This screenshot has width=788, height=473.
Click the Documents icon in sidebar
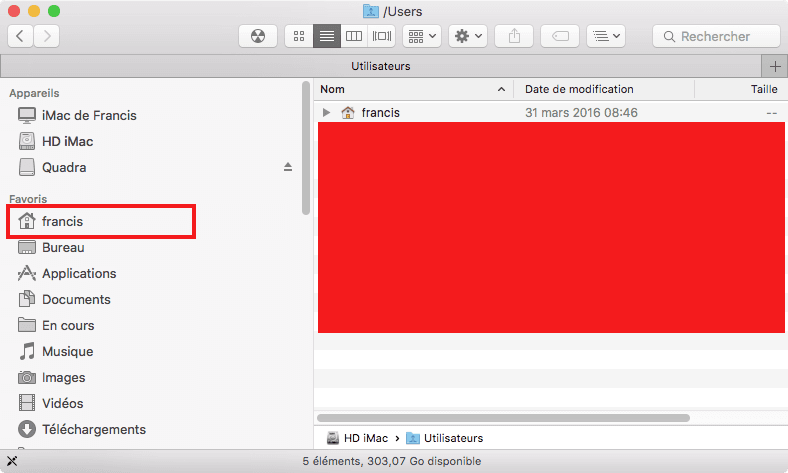pyautogui.click(x=27, y=299)
